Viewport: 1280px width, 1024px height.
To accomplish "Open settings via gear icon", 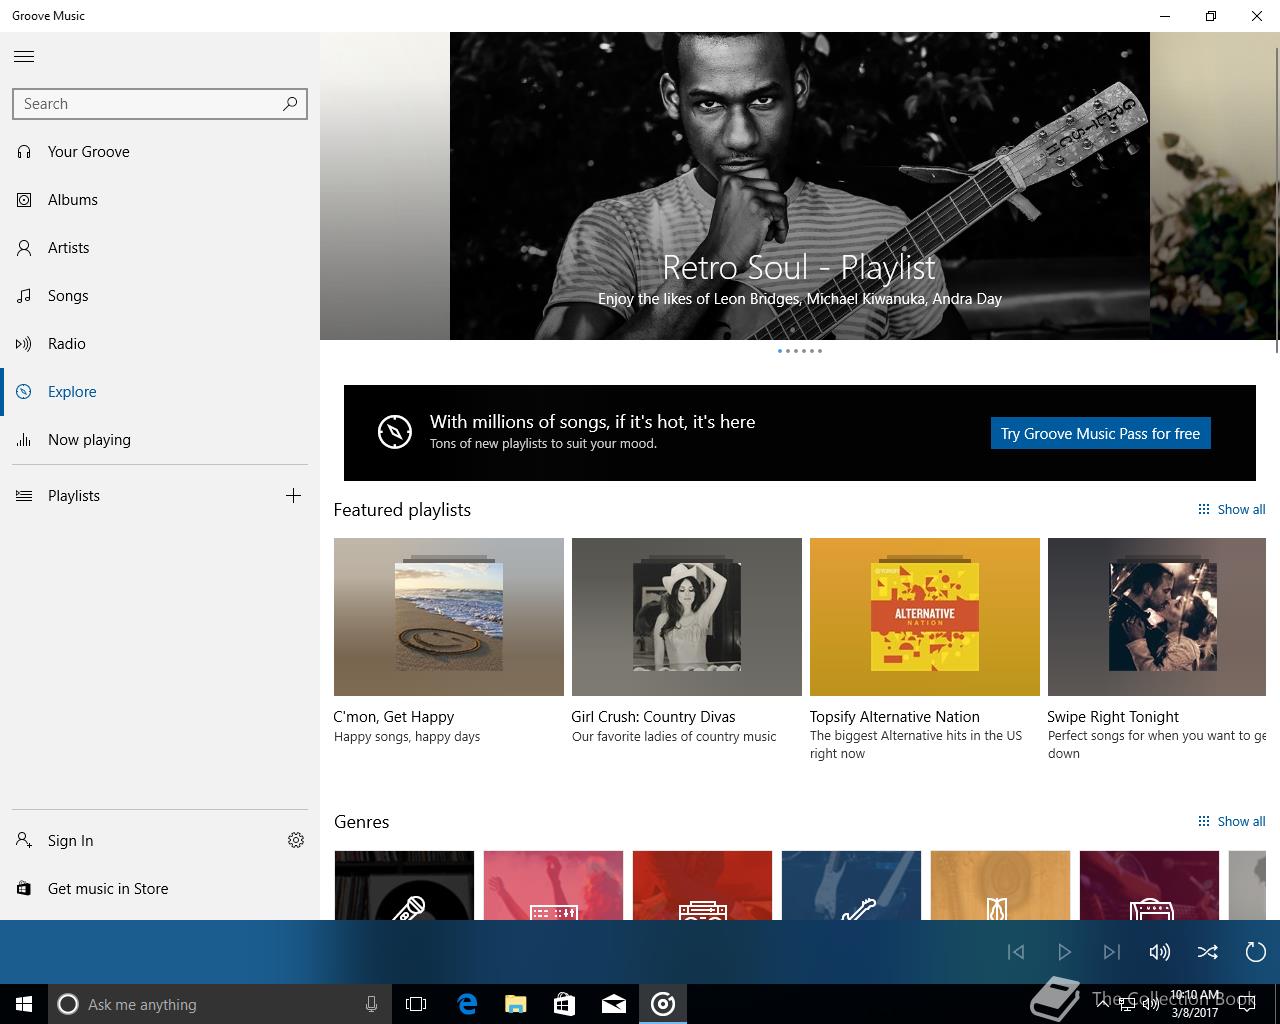I will 296,840.
